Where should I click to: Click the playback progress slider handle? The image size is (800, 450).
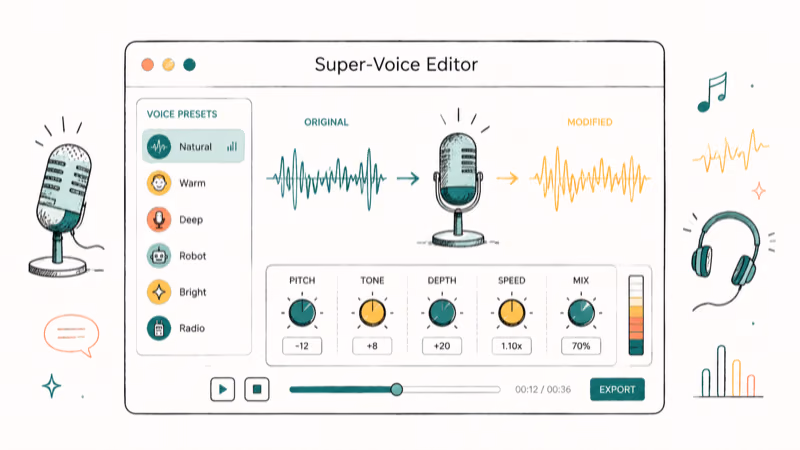coord(396,390)
